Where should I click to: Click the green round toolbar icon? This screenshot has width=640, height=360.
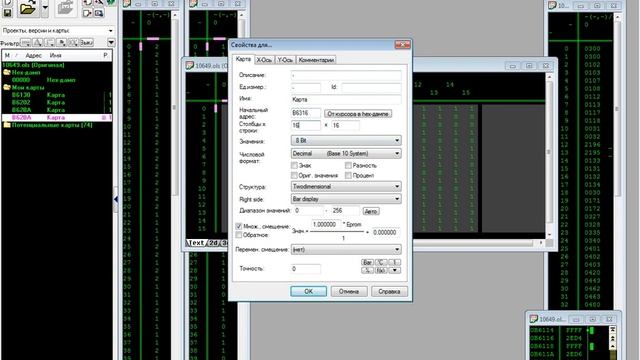pos(111,2)
